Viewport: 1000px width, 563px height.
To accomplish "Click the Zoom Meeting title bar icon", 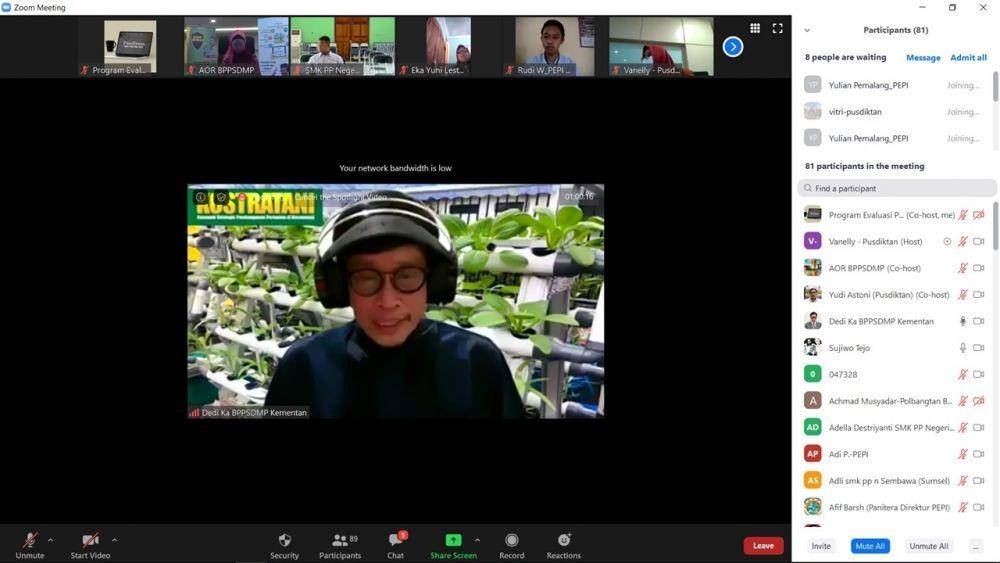I will pyautogui.click(x=6, y=8).
